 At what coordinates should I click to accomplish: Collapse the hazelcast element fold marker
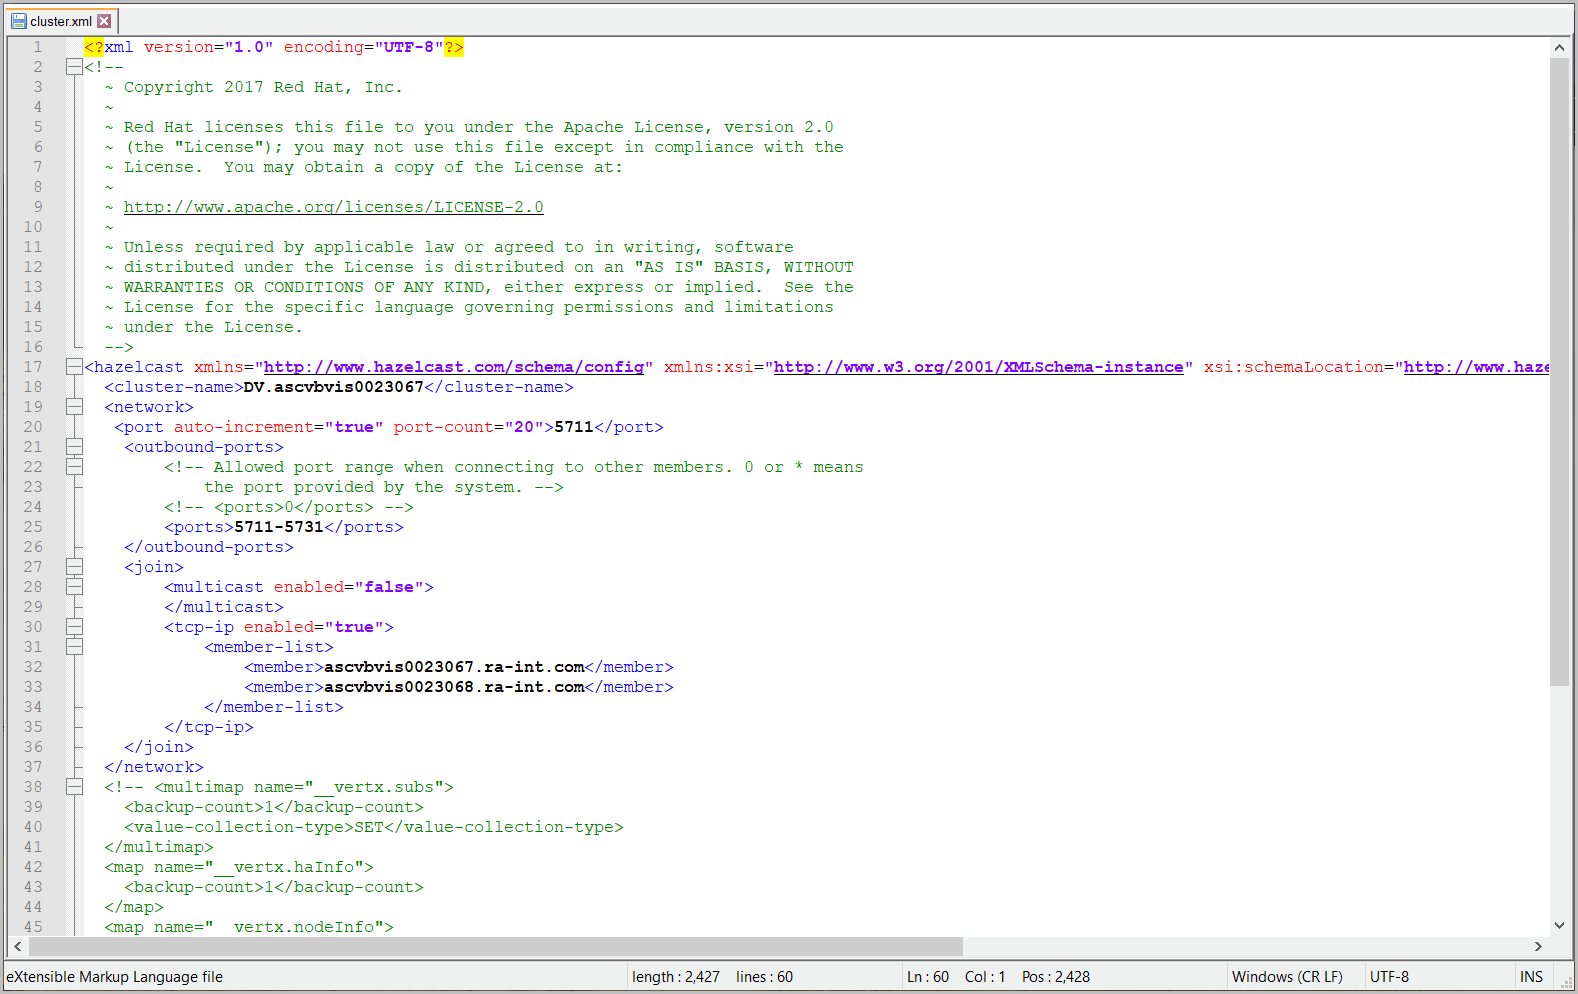tap(74, 367)
